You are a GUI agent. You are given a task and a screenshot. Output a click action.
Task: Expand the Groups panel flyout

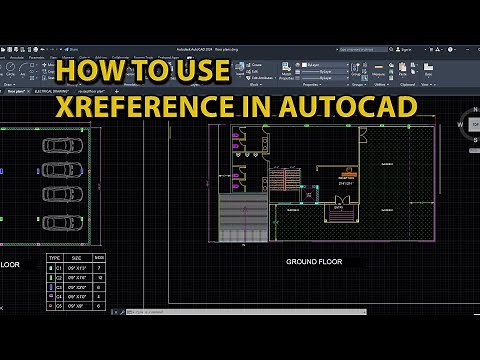tap(359, 85)
